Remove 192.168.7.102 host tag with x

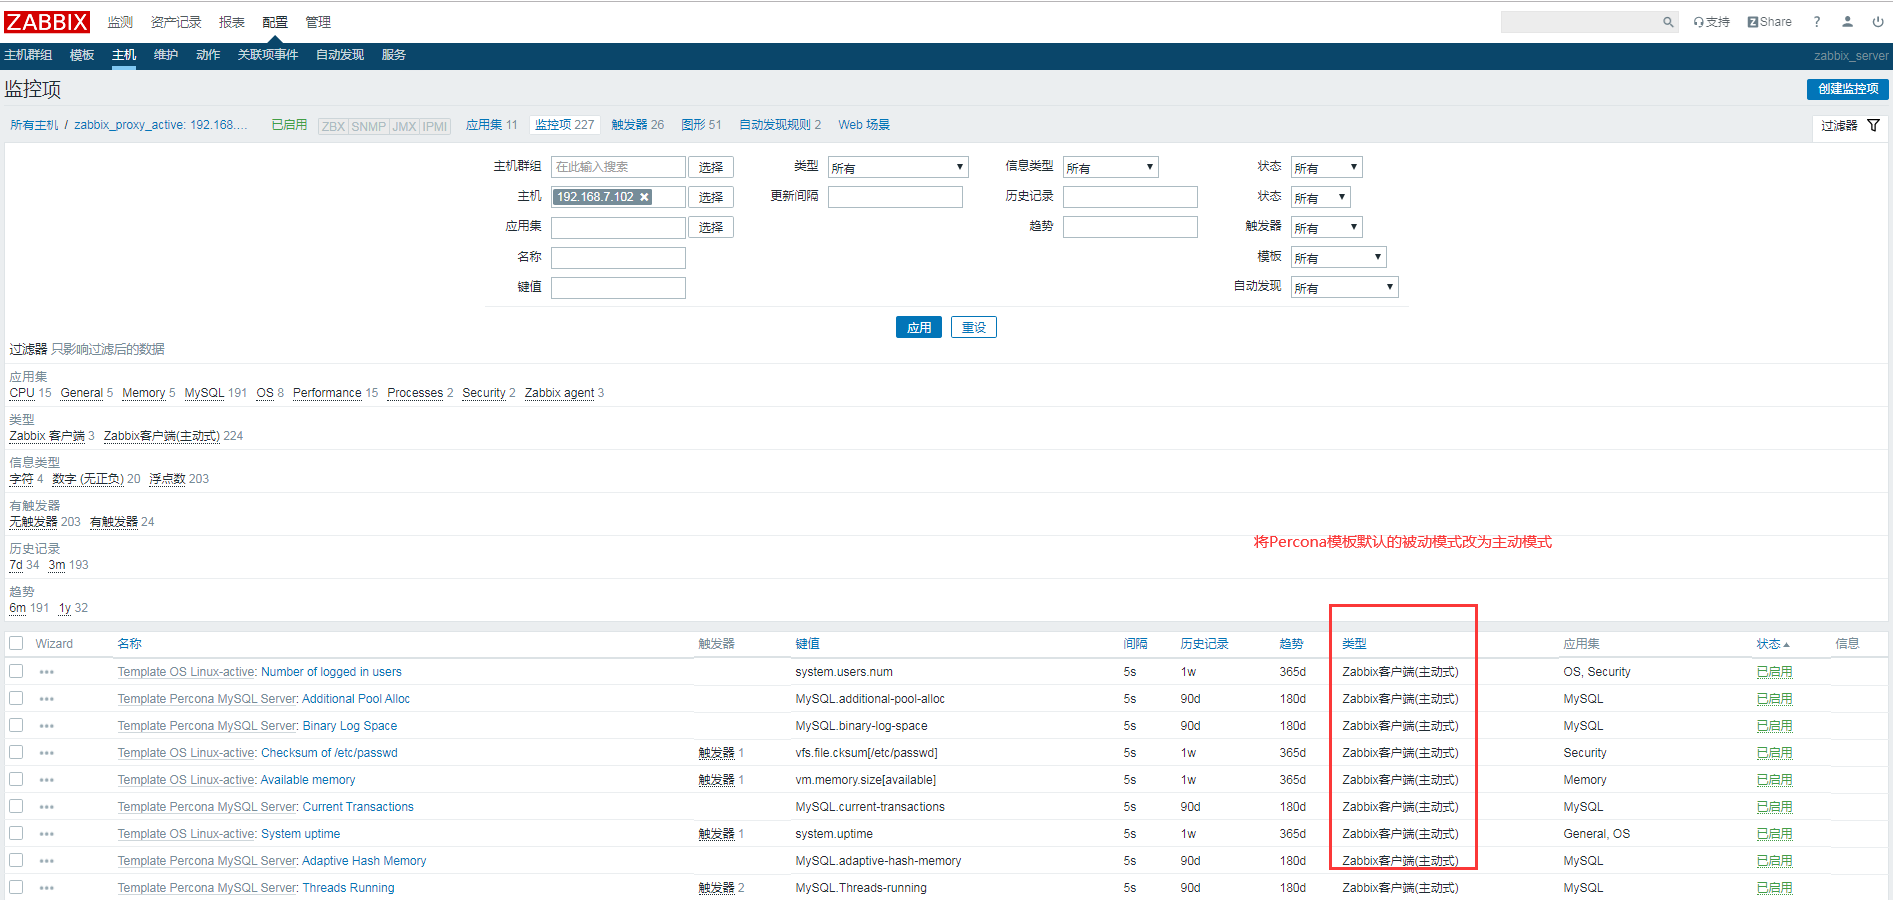pyautogui.click(x=645, y=197)
